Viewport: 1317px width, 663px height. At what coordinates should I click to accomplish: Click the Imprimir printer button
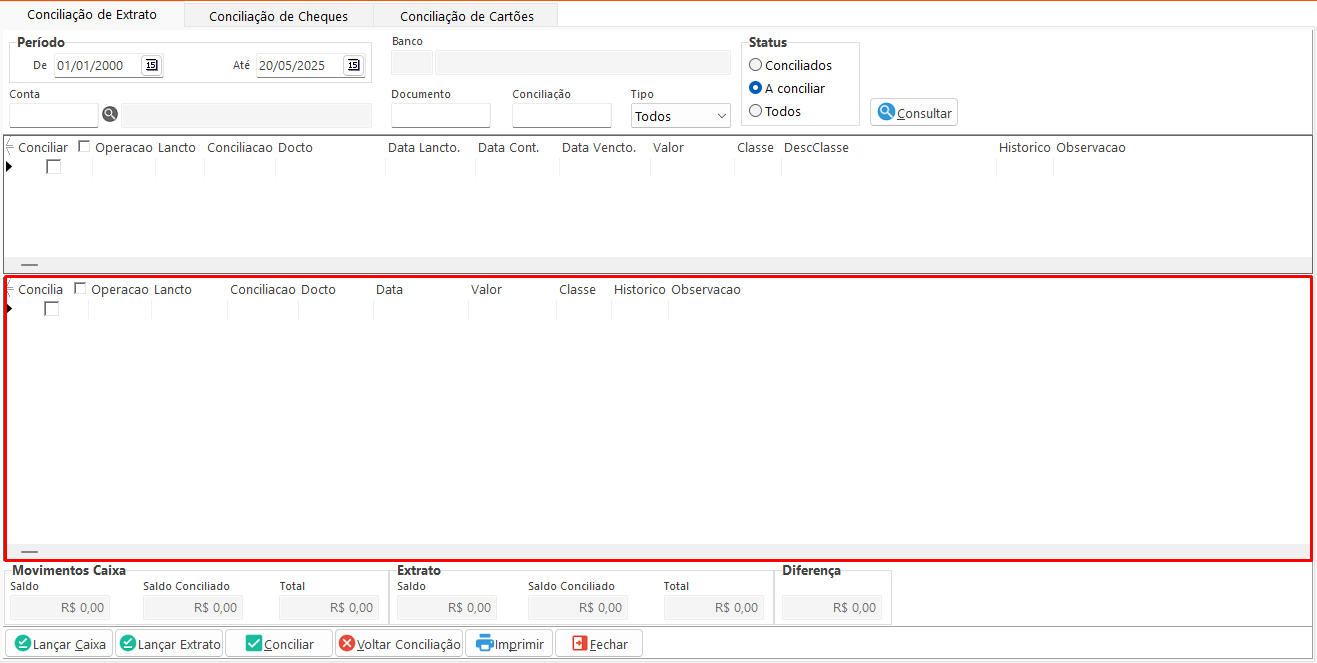coord(509,644)
